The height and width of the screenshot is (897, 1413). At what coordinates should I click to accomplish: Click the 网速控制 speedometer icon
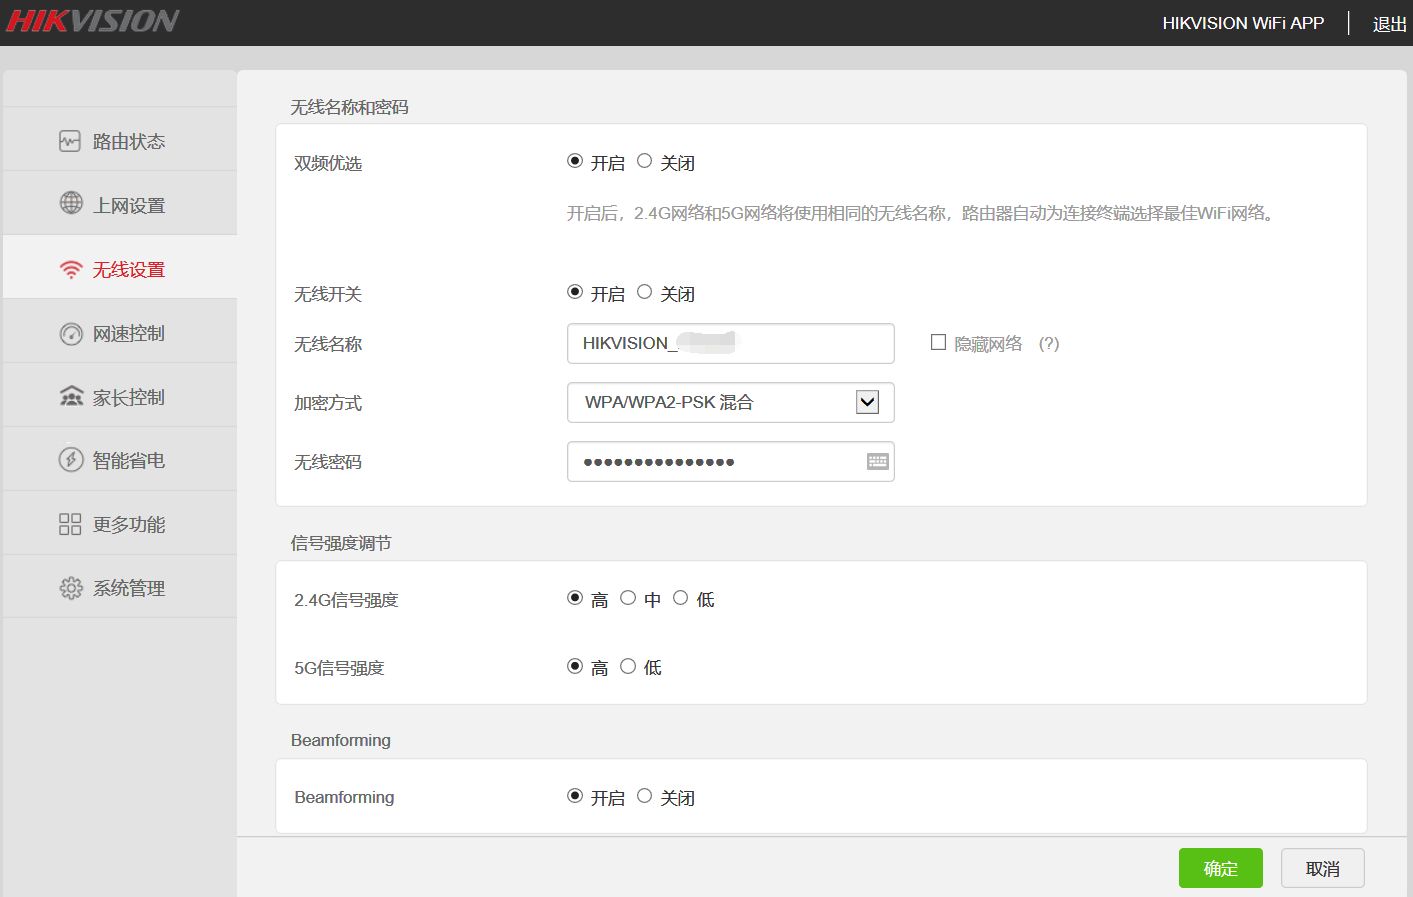[x=71, y=333]
